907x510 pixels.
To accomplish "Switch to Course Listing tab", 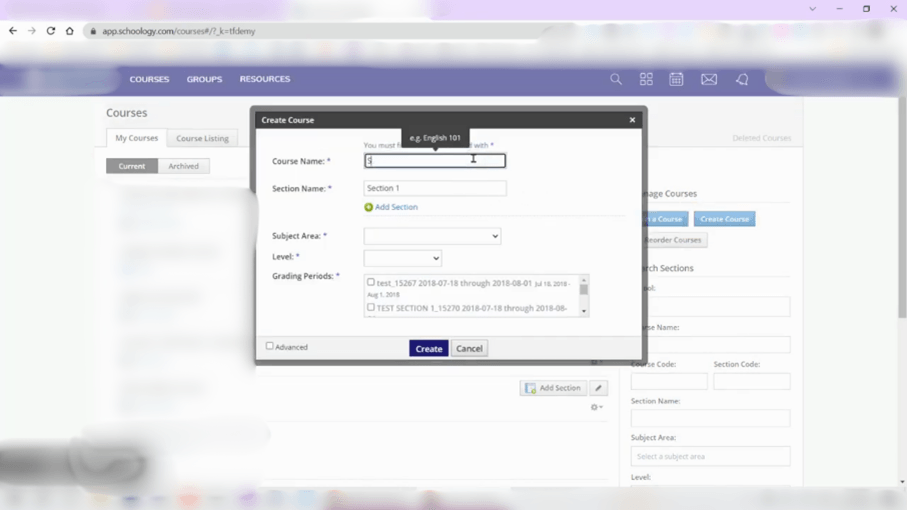I will (x=202, y=138).
